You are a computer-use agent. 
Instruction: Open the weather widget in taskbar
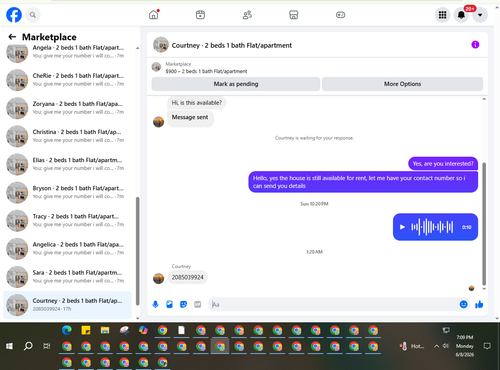tap(412, 346)
